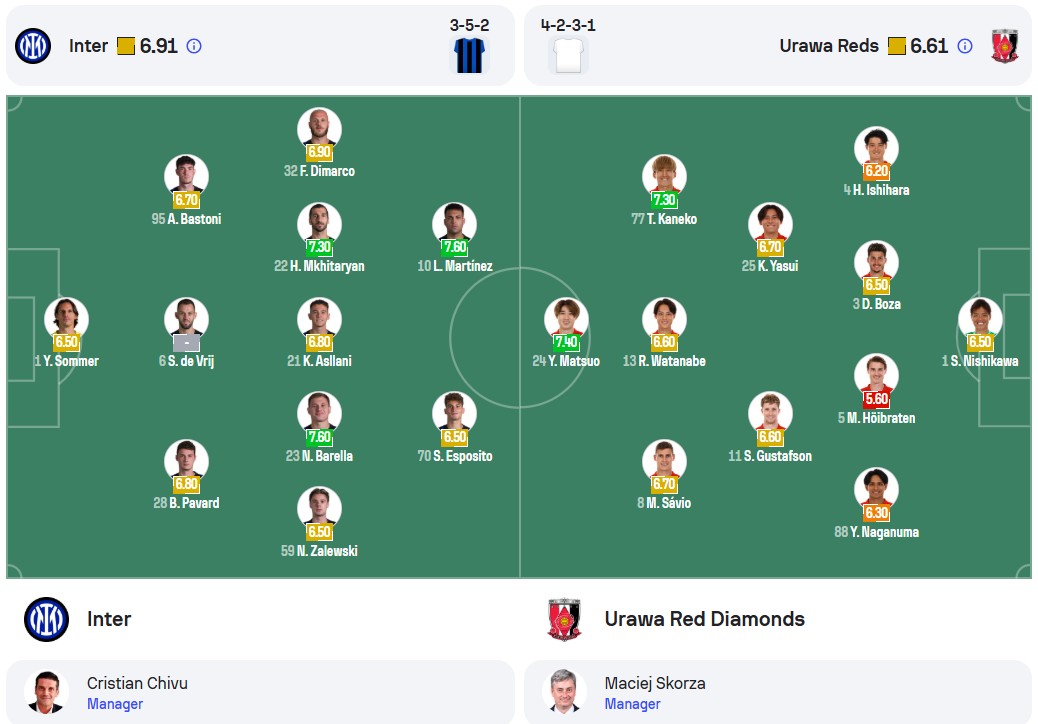The width and height of the screenshot is (1038, 724).
Task: Click the info icon next to Inter's 6.91 rating
Action: 194,46
